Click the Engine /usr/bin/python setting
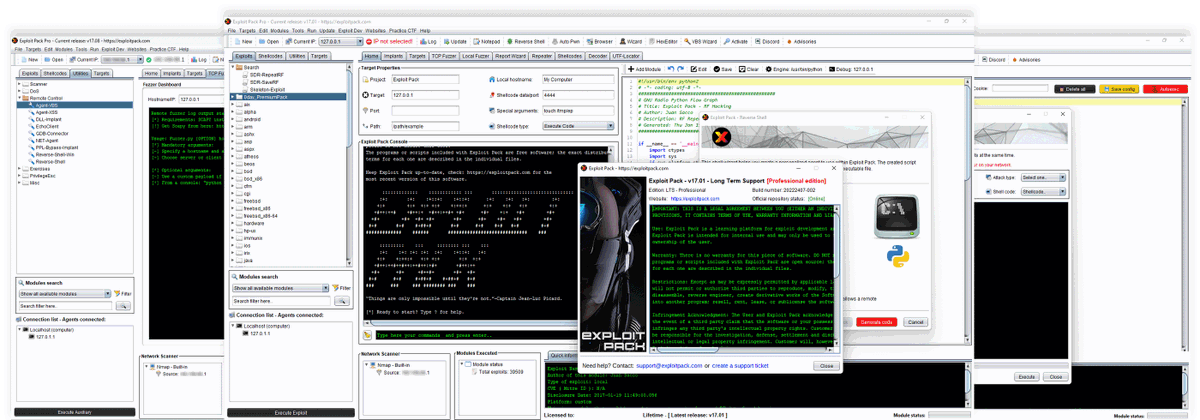This screenshot has width=1200, height=420. tap(792, 69)
